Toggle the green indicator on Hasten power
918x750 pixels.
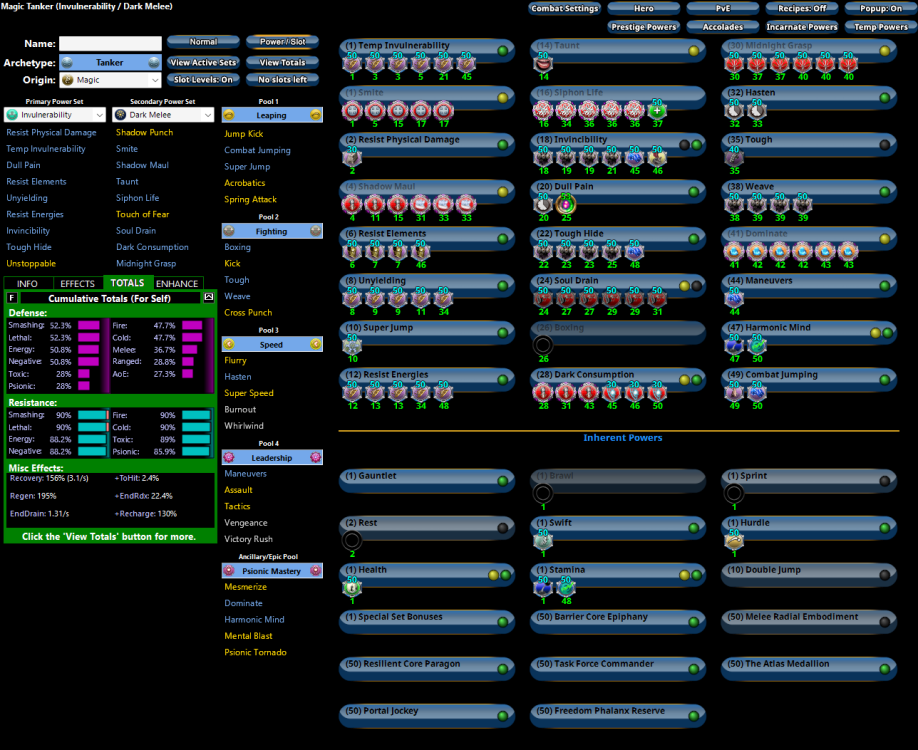[x=884, y=97]
